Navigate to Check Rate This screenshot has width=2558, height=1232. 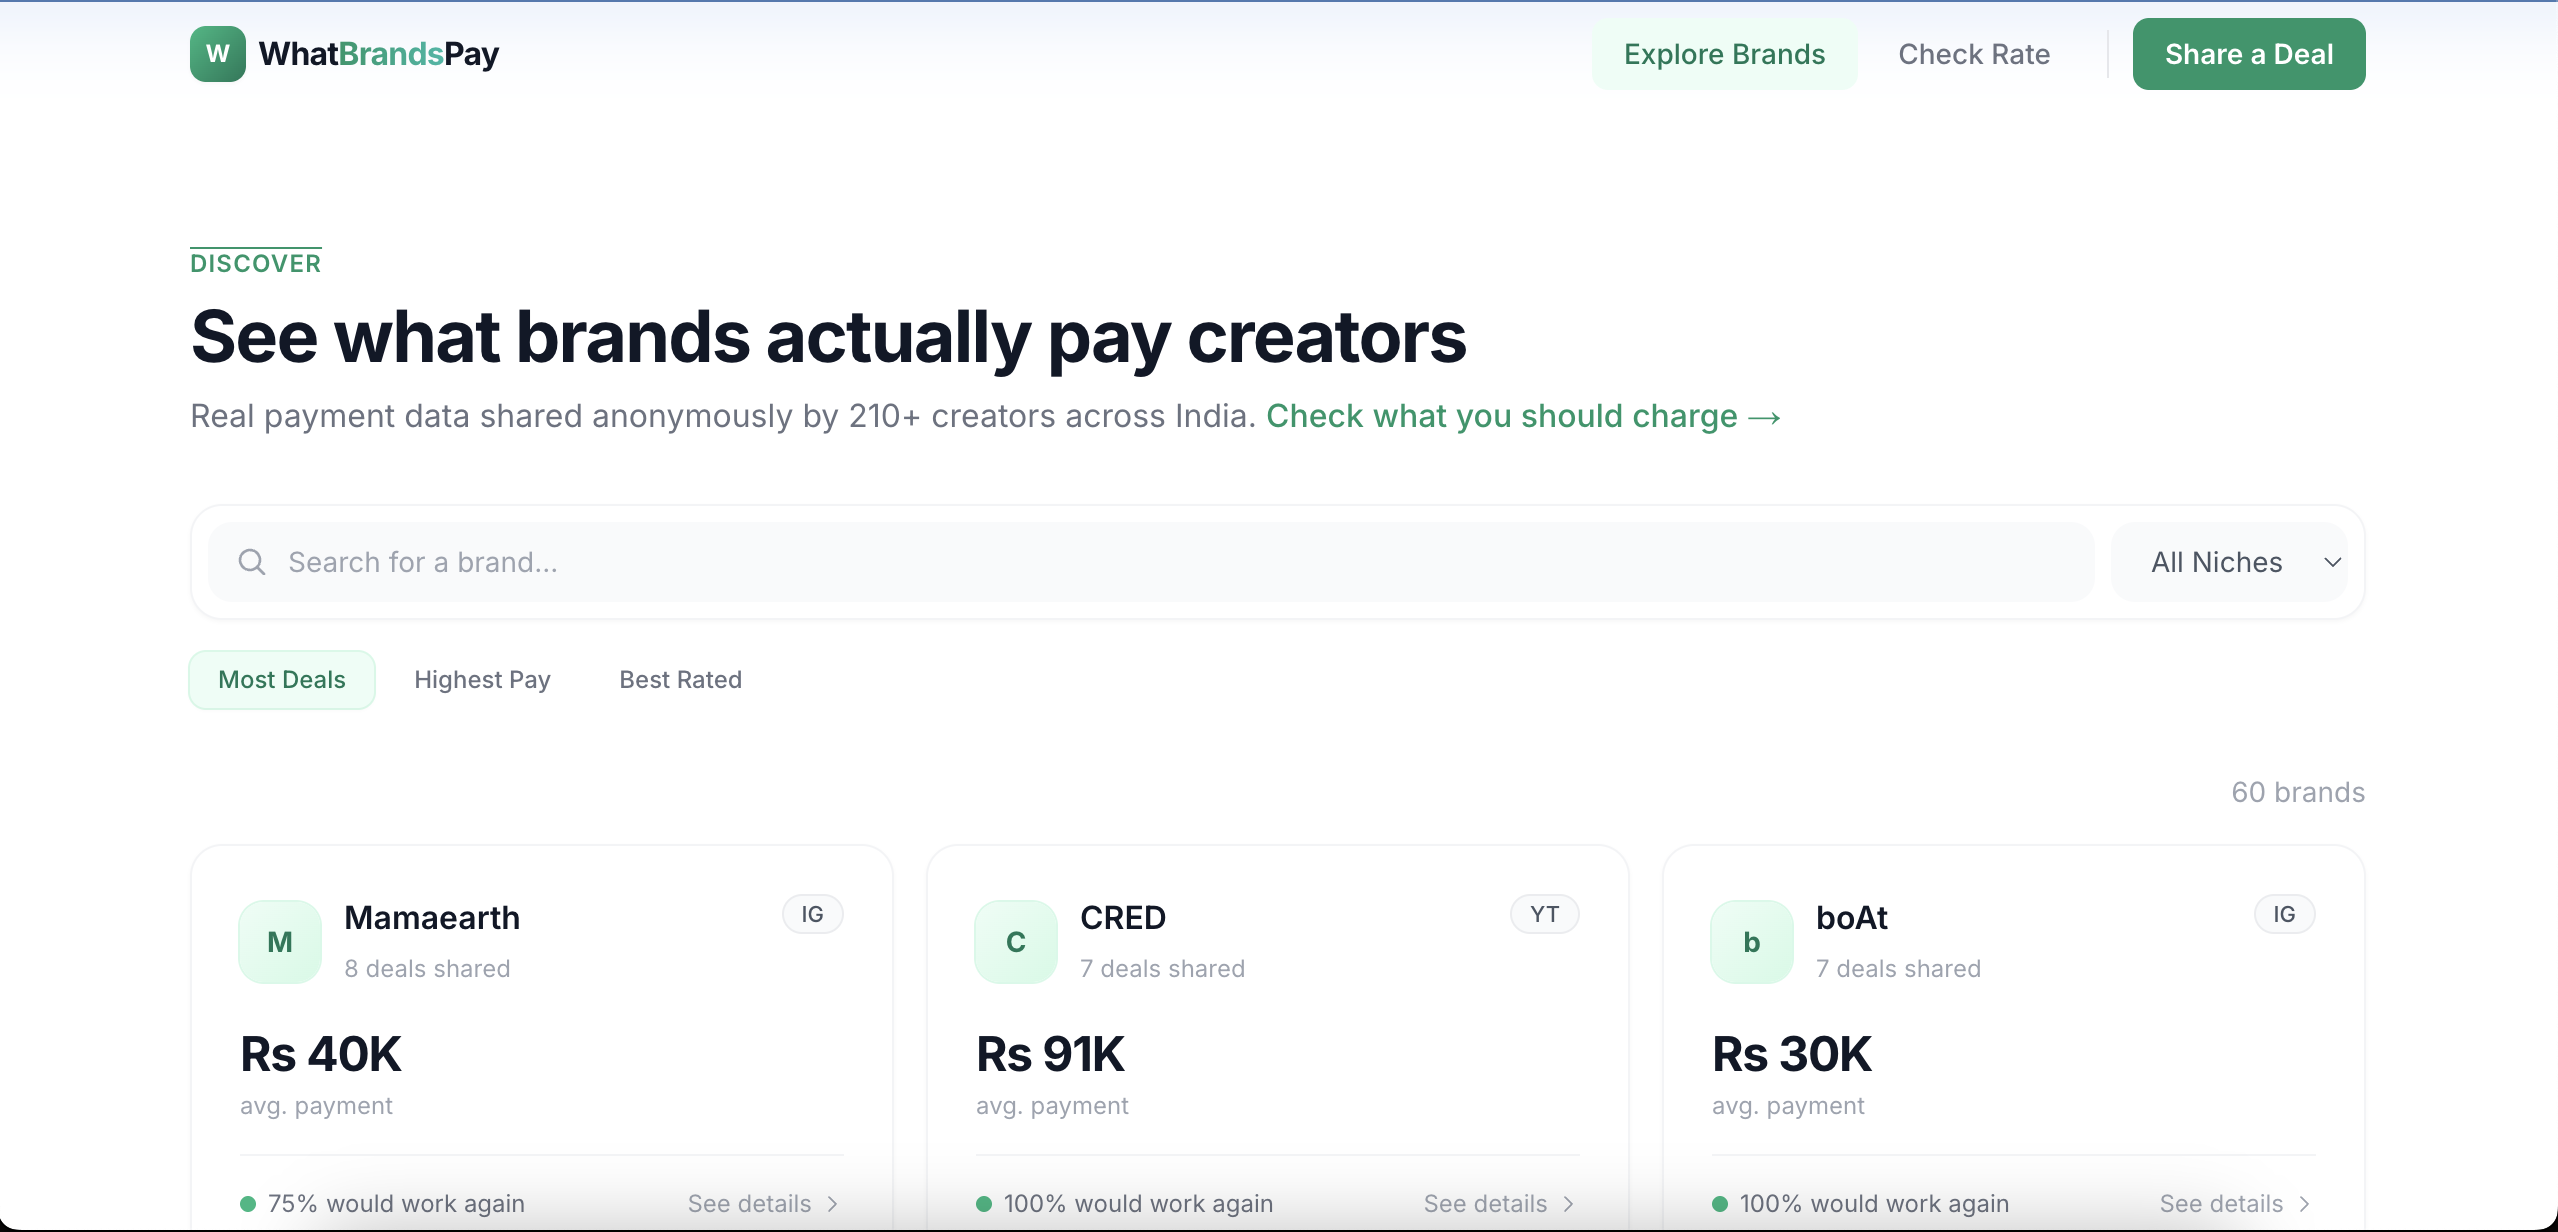tap(1973, 53)
